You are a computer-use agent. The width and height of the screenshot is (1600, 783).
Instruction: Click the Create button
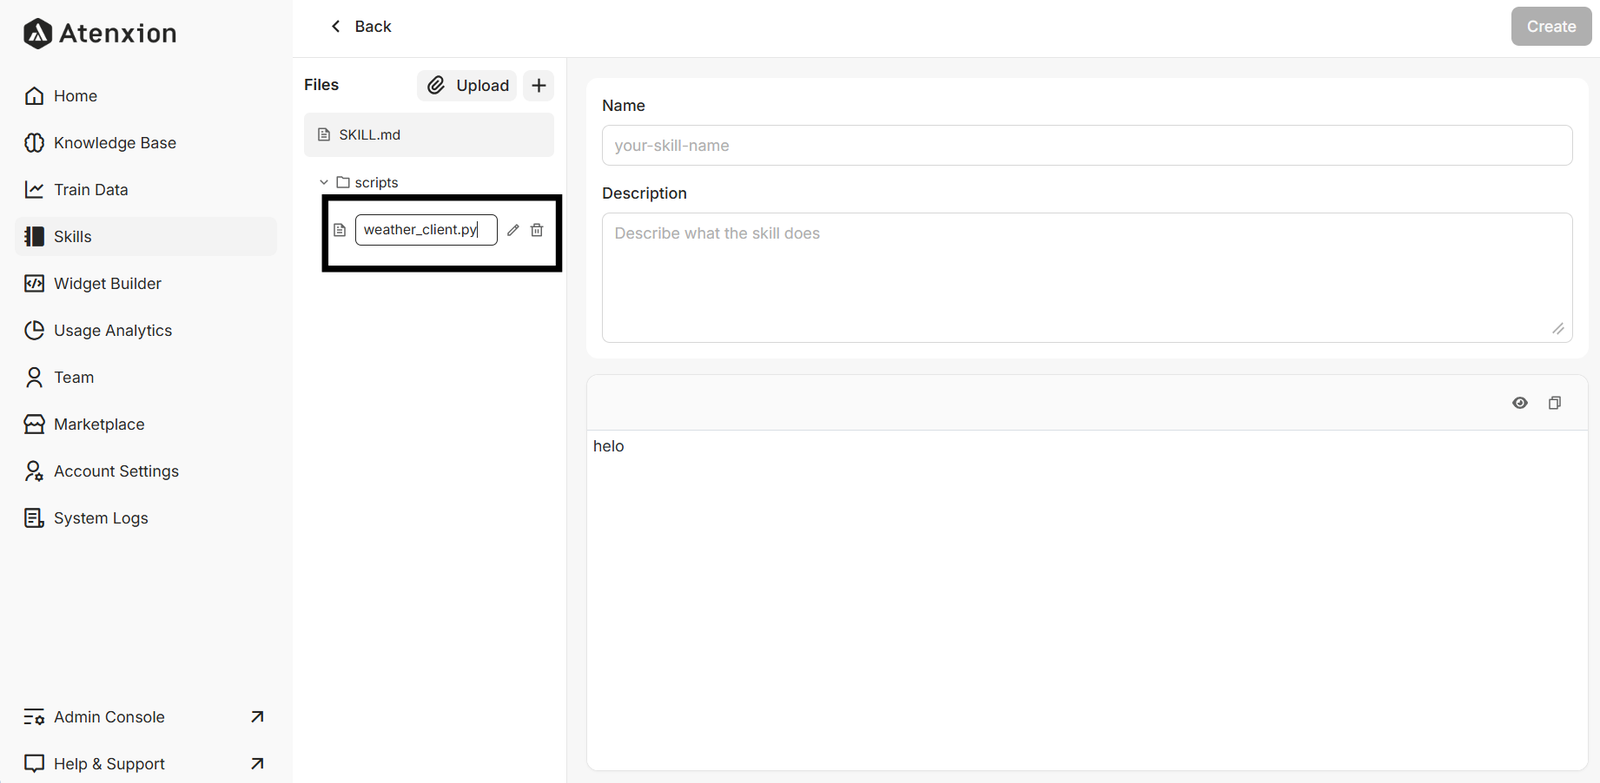click(x=1551, y=27)
